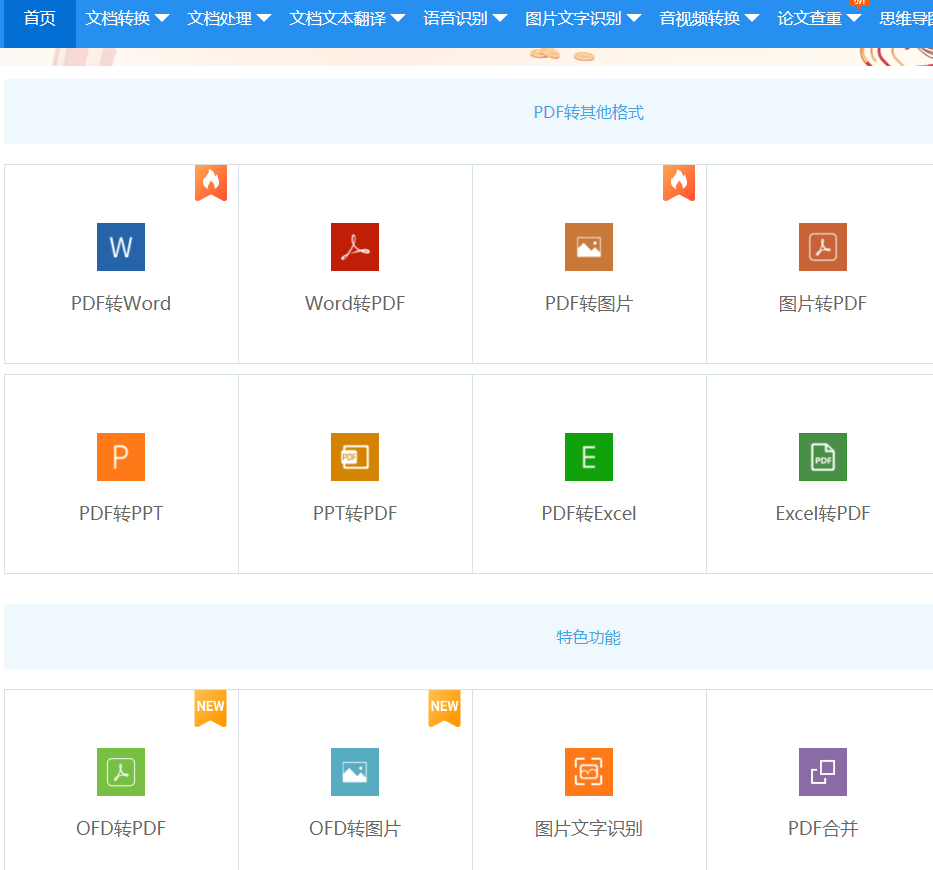Screen dimensions: 933x870
Task: Open the 图片文字识别 card label below icon
Action: [588, 828]
